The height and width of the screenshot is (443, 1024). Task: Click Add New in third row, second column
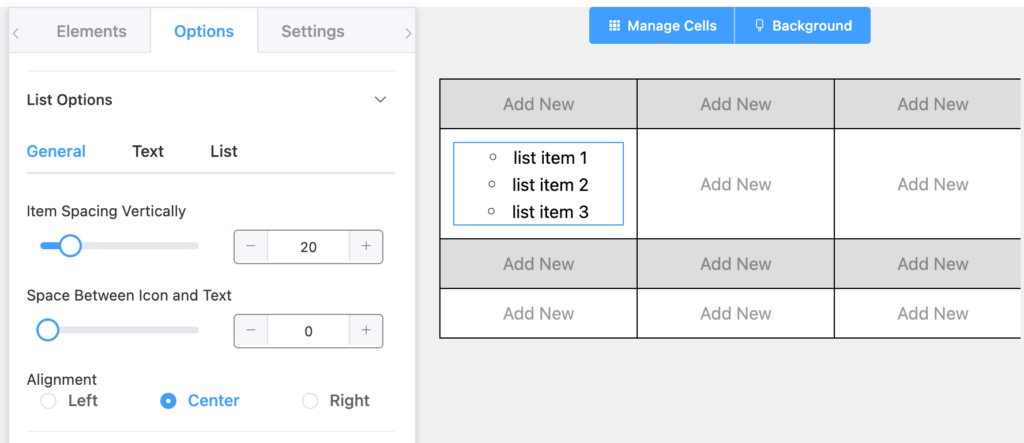pos(735,264)
